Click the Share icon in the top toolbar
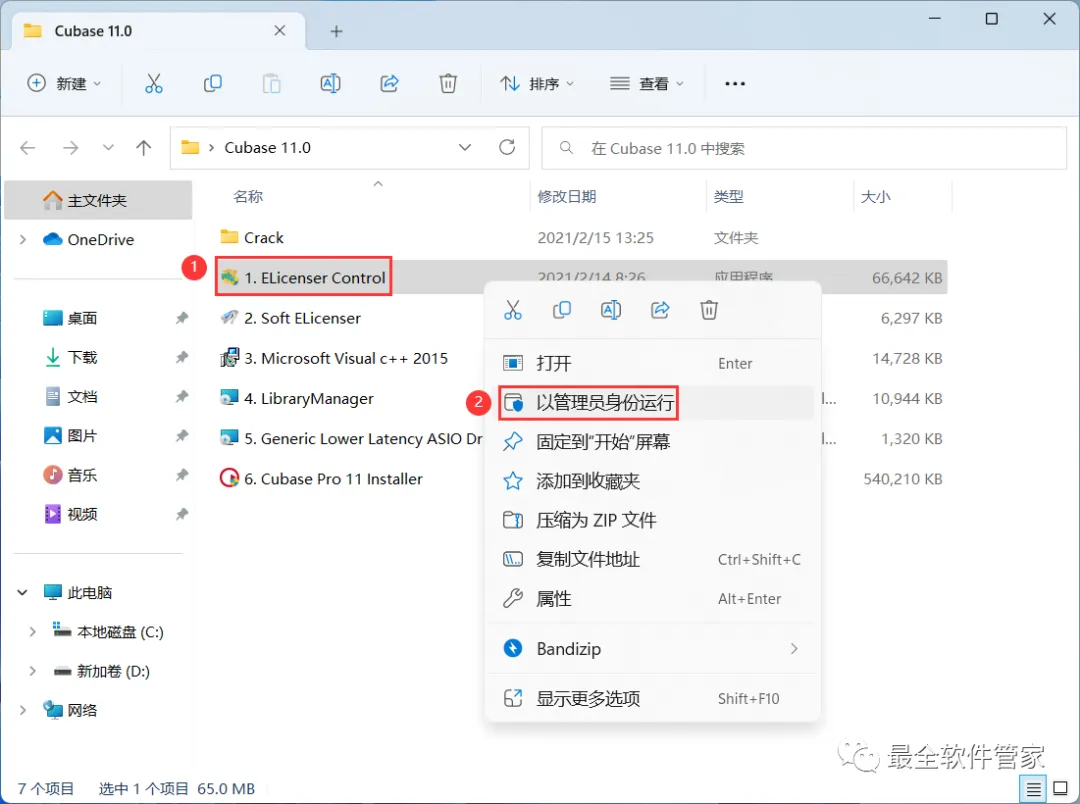Image resolution: width=1080 pixels, height=804 pixels. click(389, 83)
